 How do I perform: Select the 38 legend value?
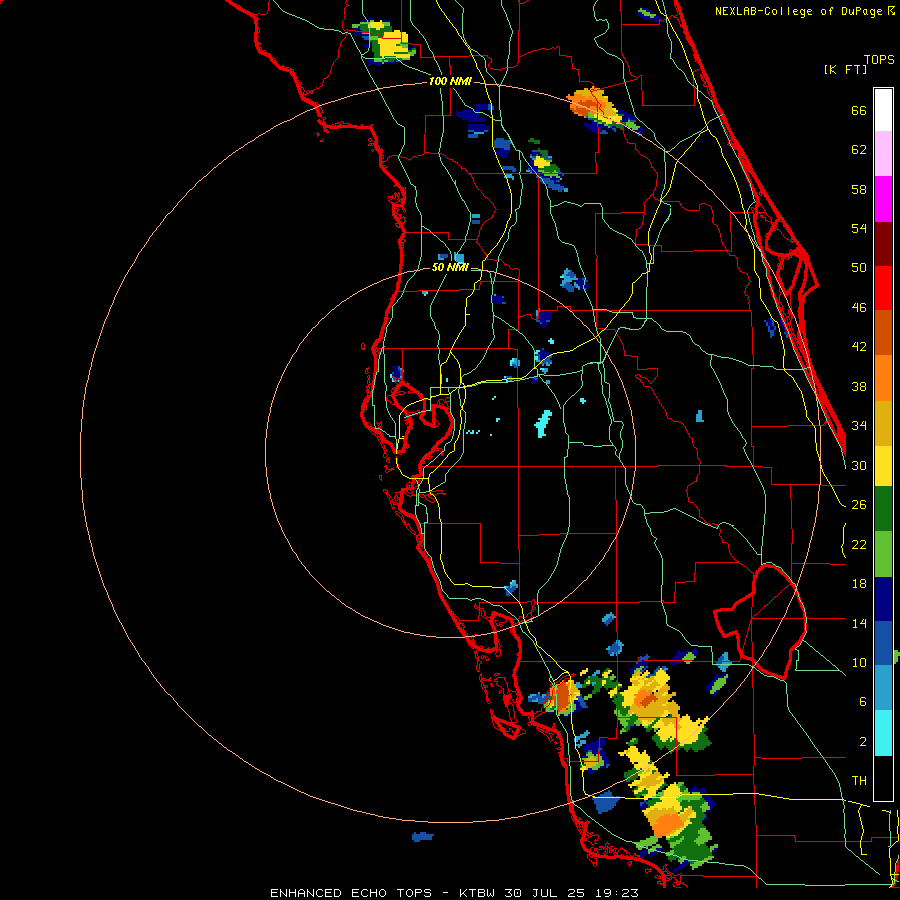(859, 387)
